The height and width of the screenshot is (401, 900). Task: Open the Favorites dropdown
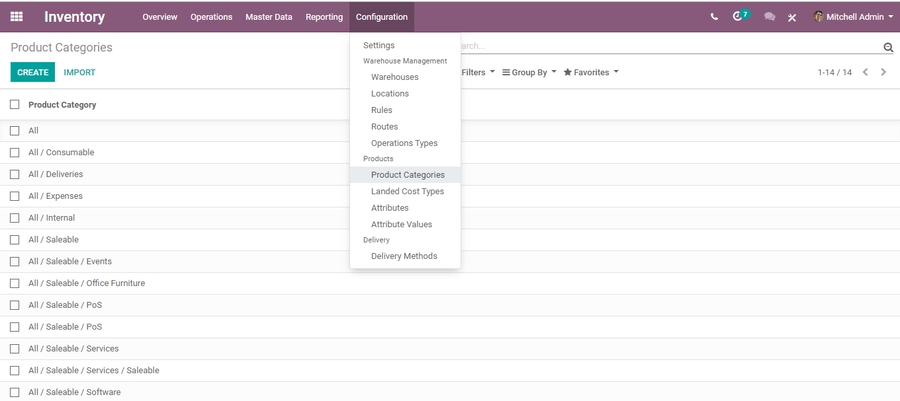pyautogui.click(x=591, y=72)
